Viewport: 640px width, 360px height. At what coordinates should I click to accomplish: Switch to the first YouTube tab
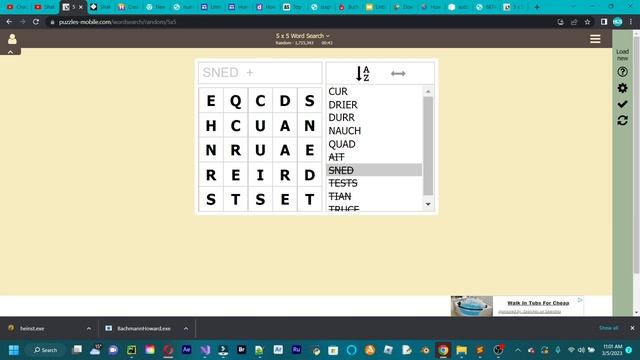tap(16, 7)
